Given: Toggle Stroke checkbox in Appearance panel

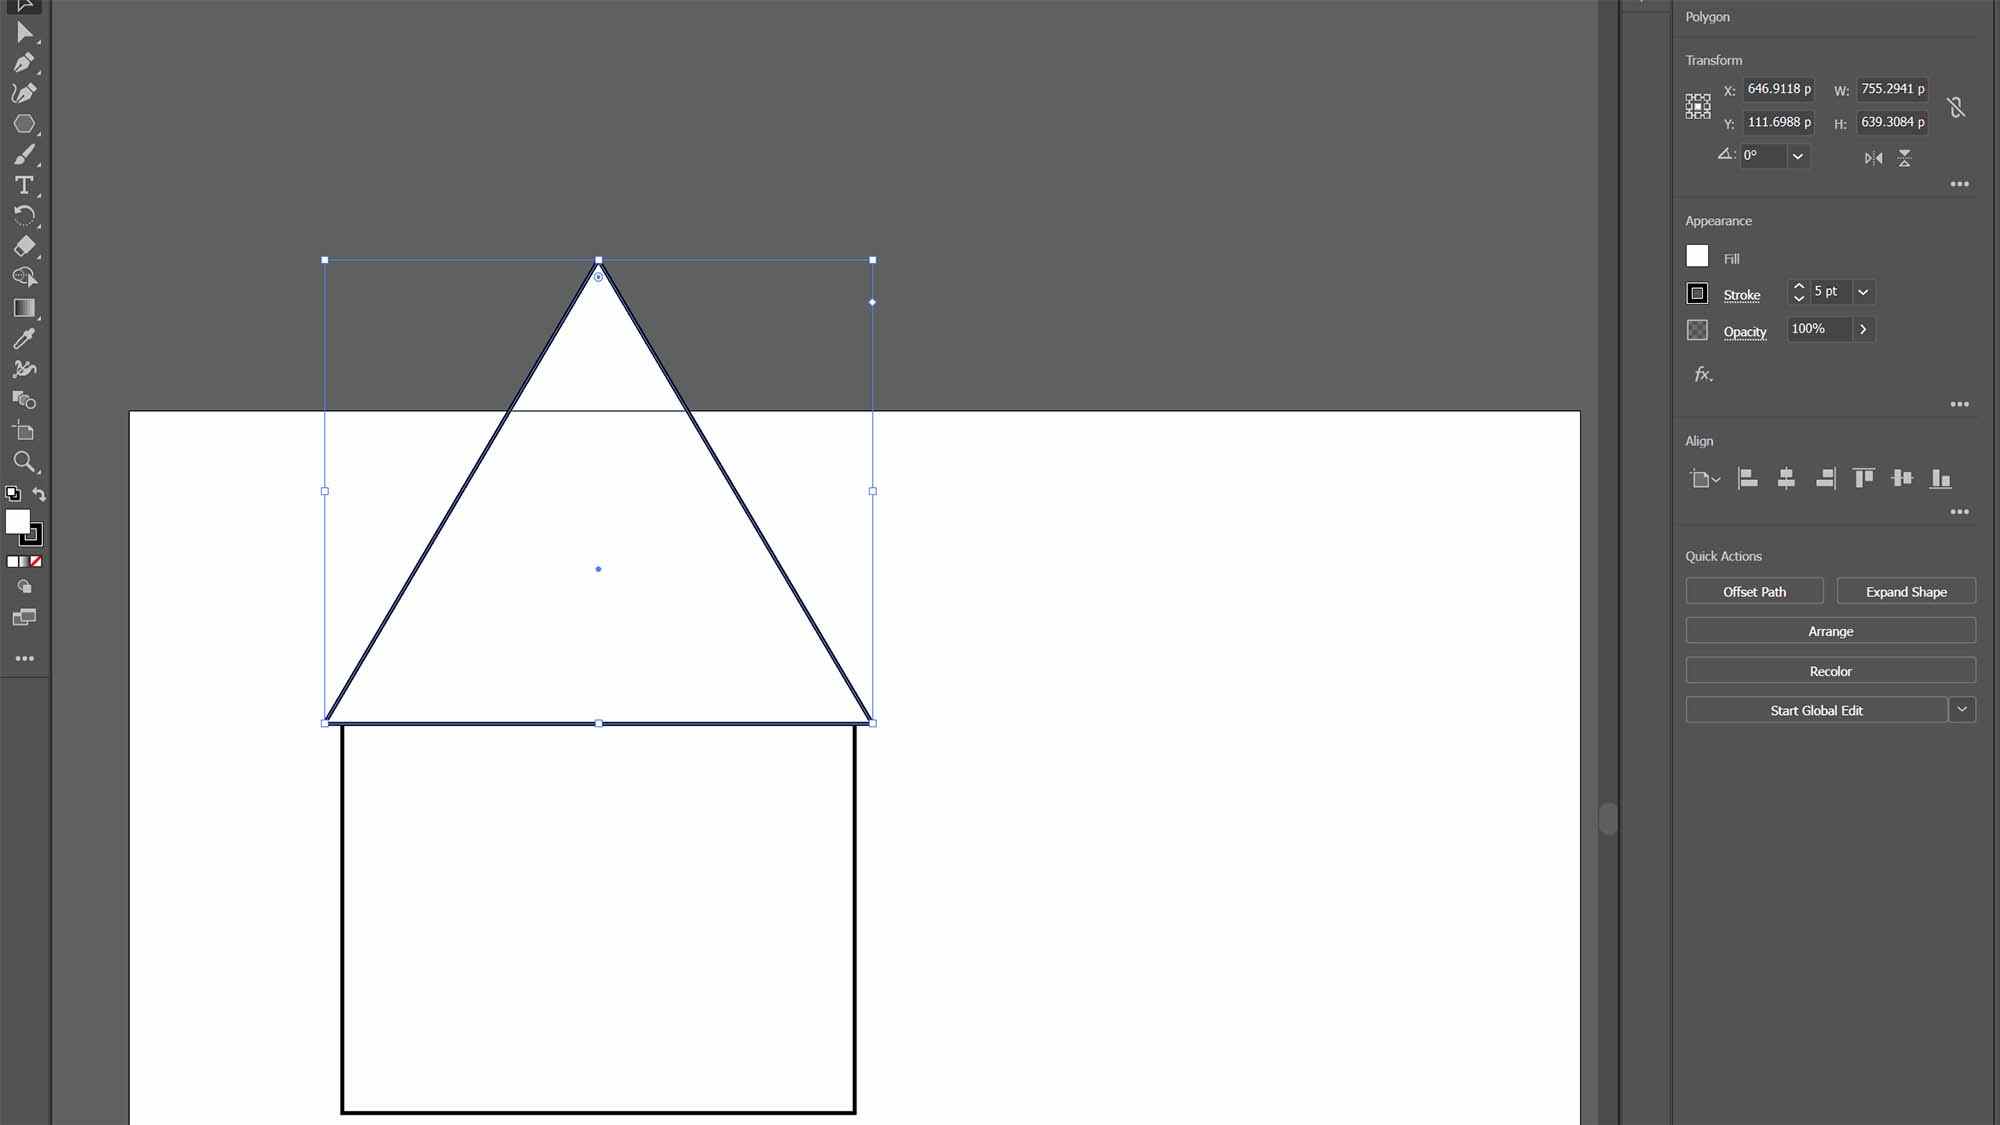Looking at the screenshot, I should coord(1696,291).
